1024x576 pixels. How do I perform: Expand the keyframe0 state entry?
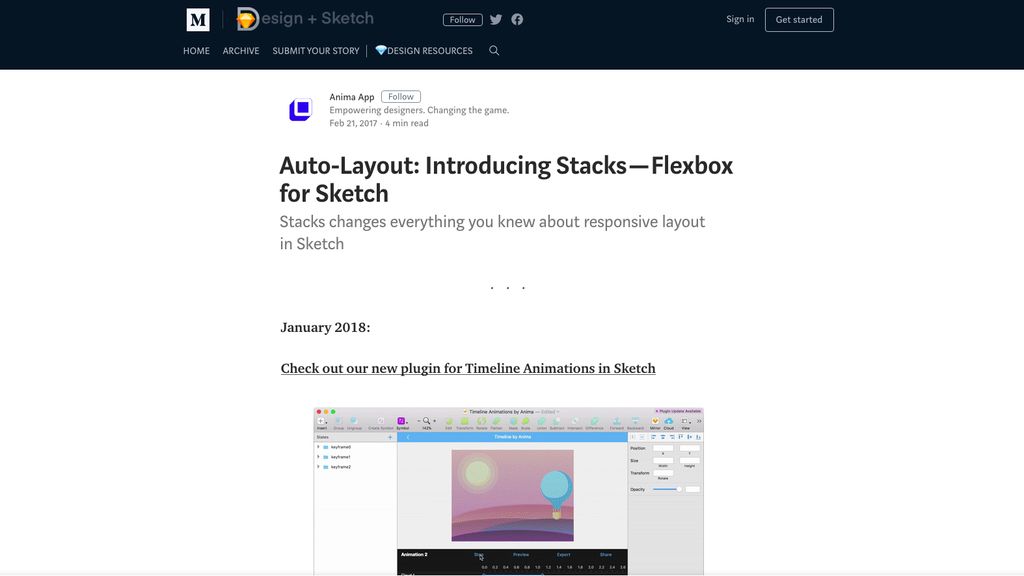tap(318, 447)
